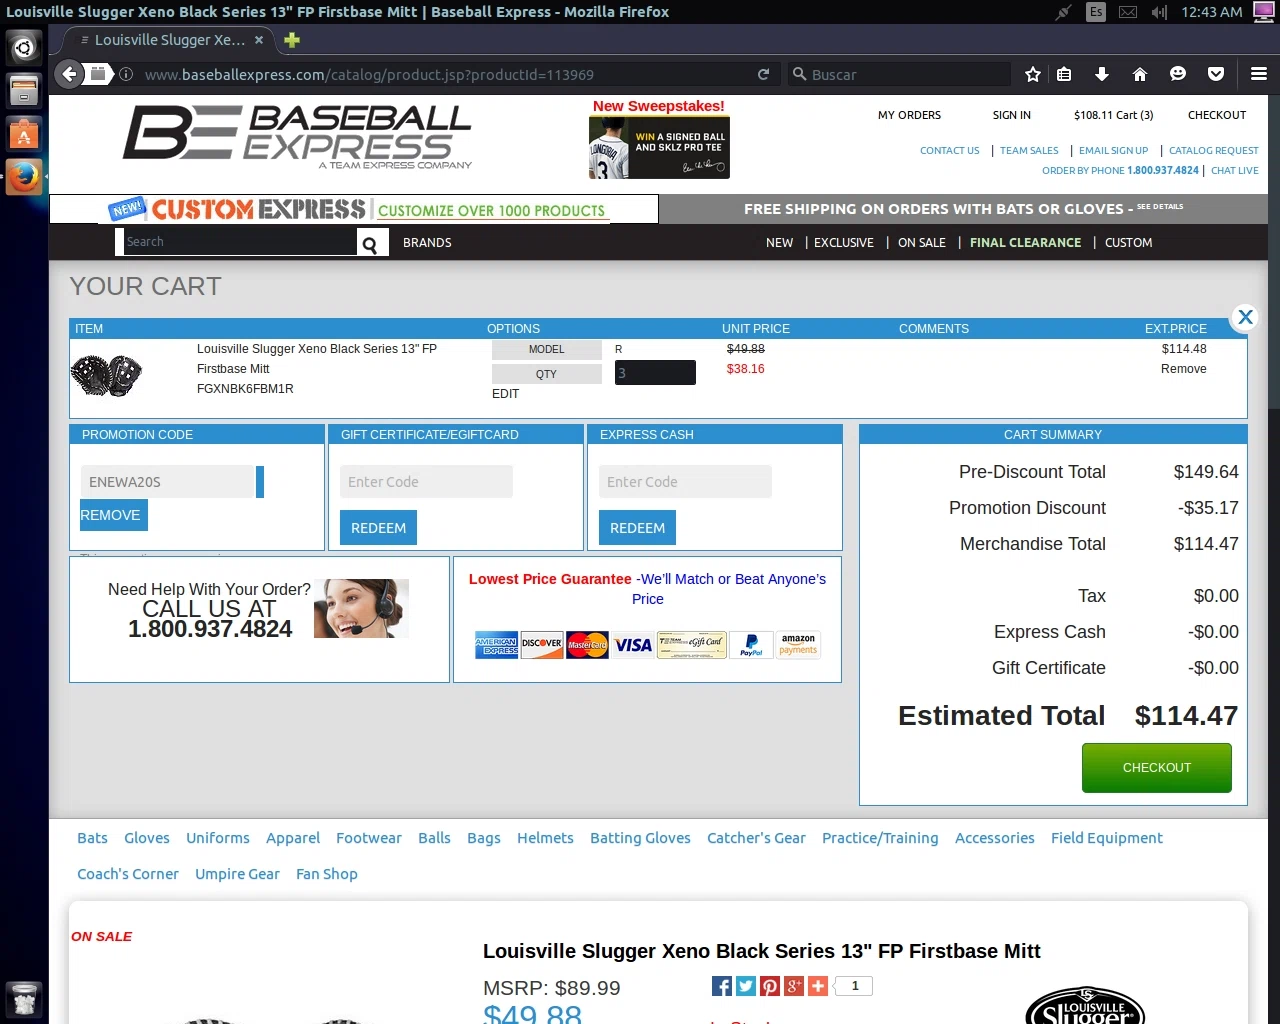The image size is (1280, 1024).
Task: Open CHAT LIVE link
Action: click(1235, 171)
